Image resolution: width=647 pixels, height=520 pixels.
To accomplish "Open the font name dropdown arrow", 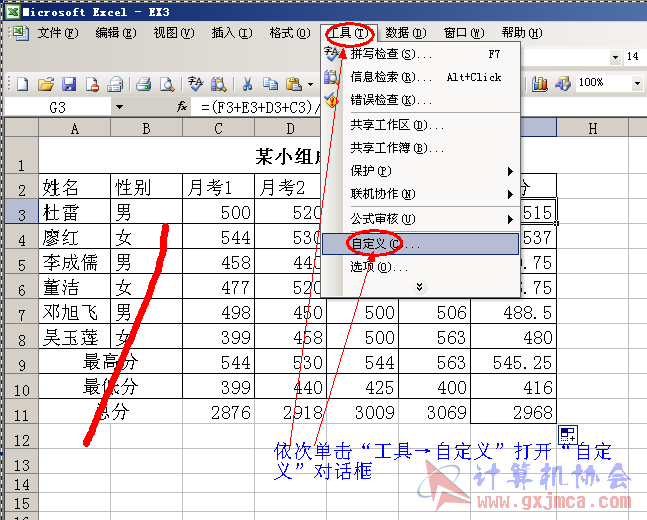I will (615, 57).
